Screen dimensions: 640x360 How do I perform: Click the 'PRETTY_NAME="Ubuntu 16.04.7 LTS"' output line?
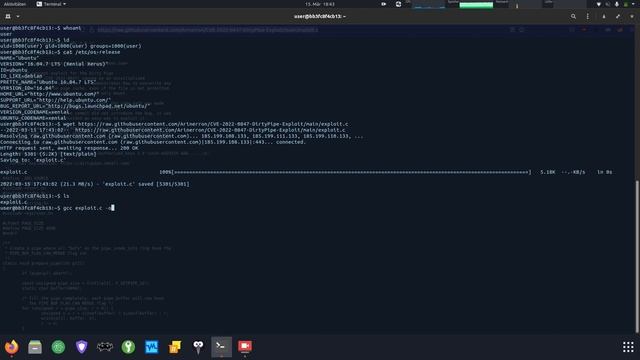tap(48, 82)
